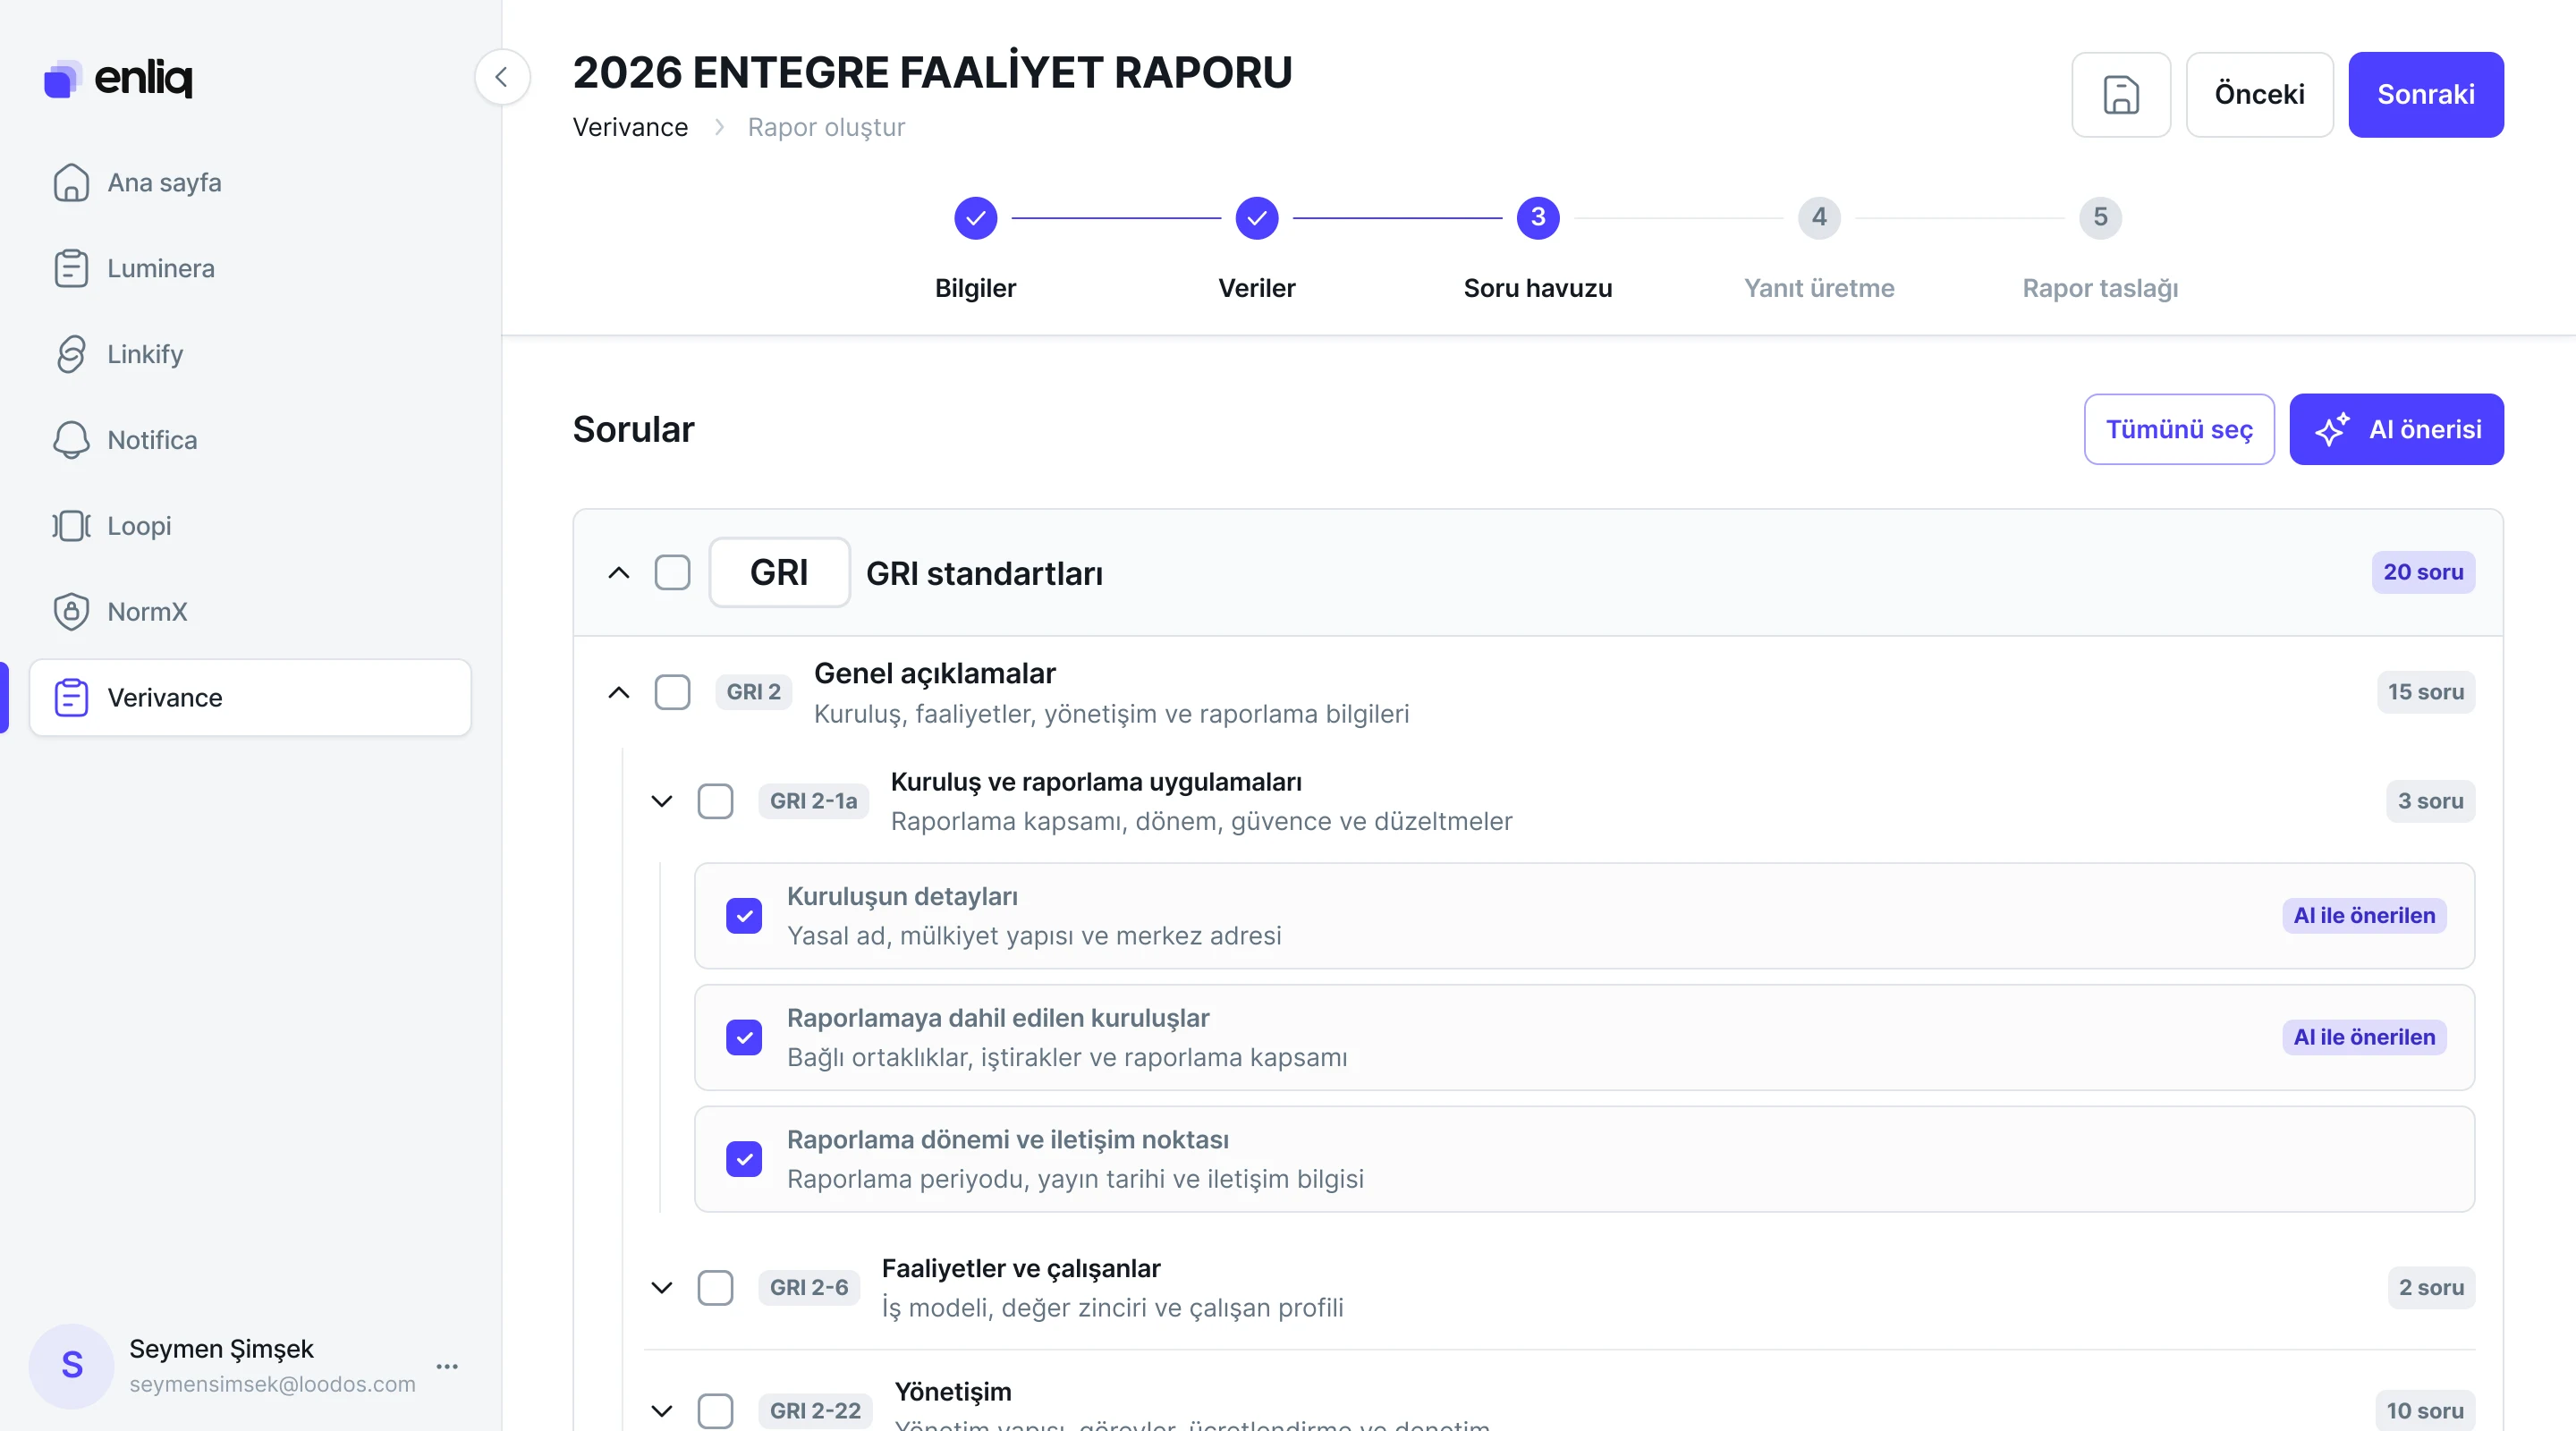2576x1431 pixels.
Task: Click Rapor taslağı step label
Action: (x=2100, y=288)
